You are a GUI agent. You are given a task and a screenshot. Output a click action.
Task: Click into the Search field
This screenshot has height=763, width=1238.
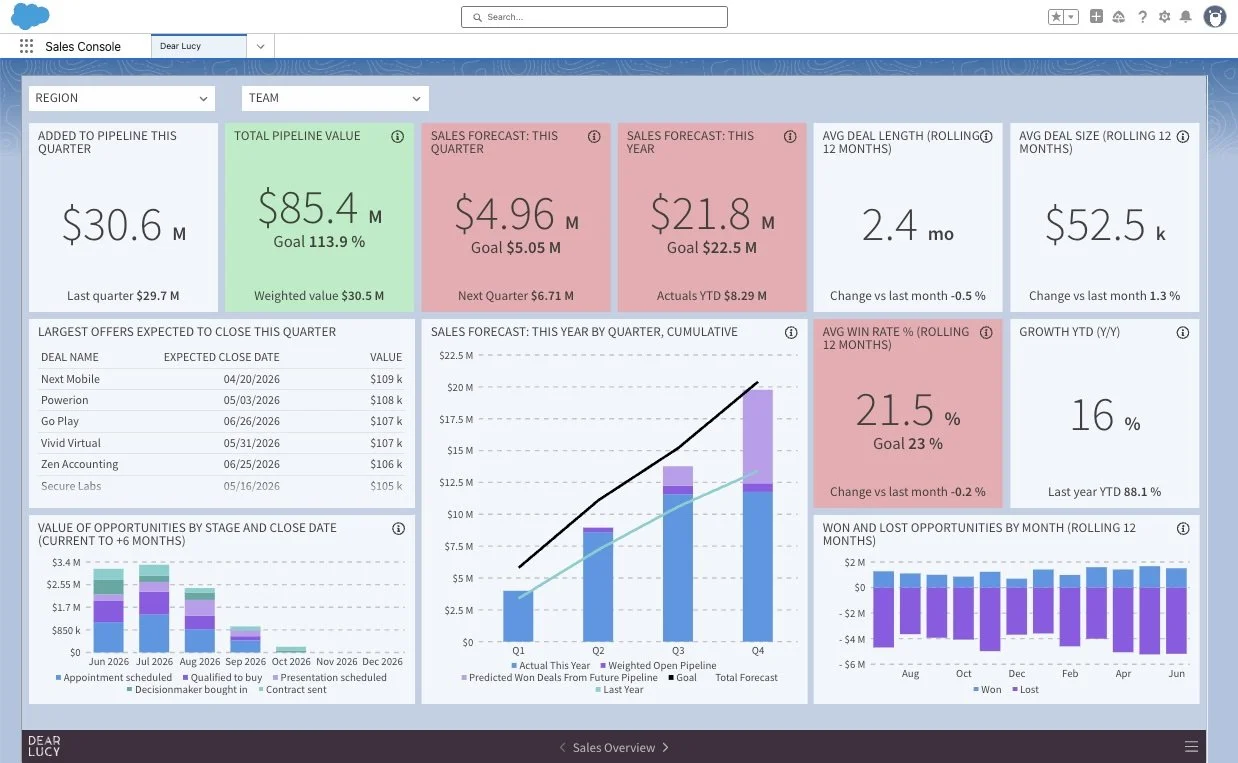click(x=594, y=17)
